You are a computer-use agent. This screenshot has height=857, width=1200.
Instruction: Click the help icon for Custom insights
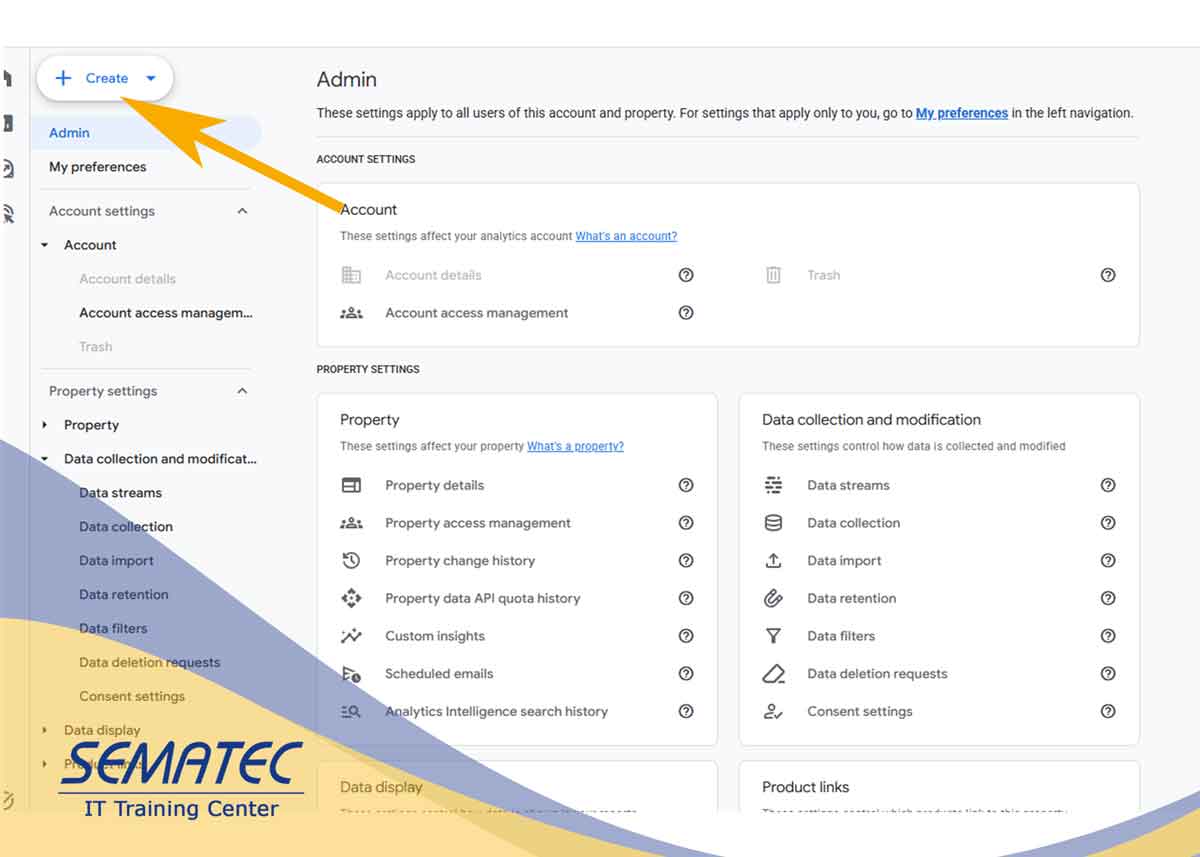(x=686, y=636)
